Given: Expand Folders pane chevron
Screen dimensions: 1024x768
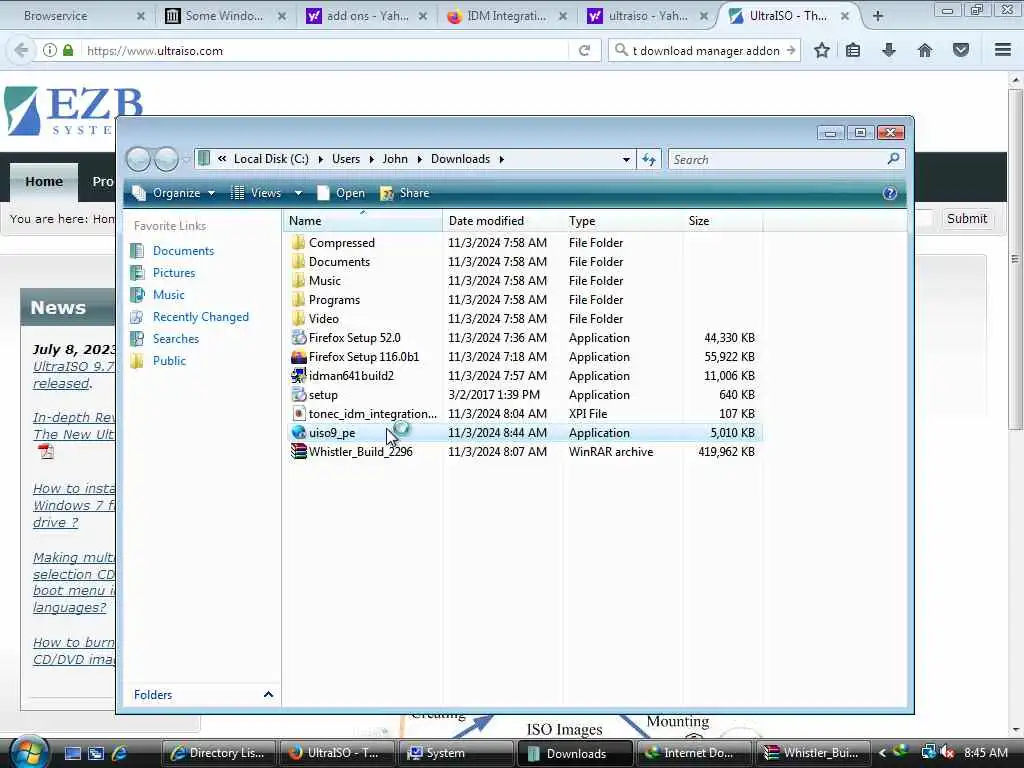Looking at the screenshot, I should (x=268, y=694).
